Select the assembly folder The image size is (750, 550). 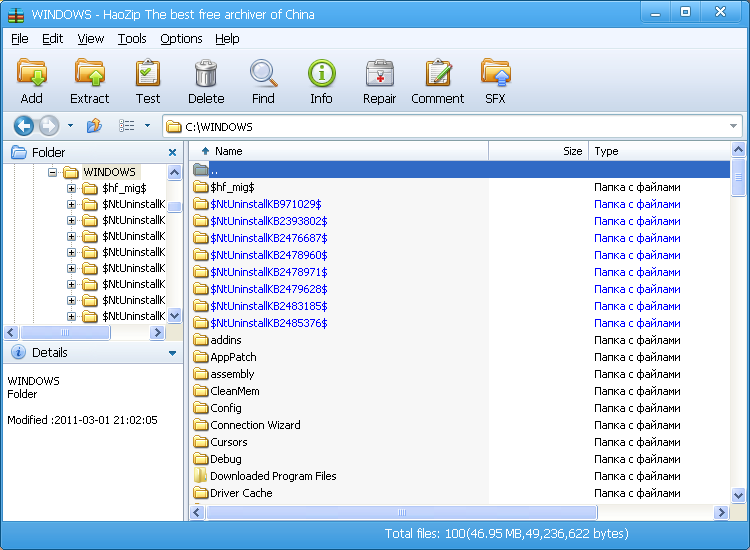pyautogui.click(x=232, y=374)
